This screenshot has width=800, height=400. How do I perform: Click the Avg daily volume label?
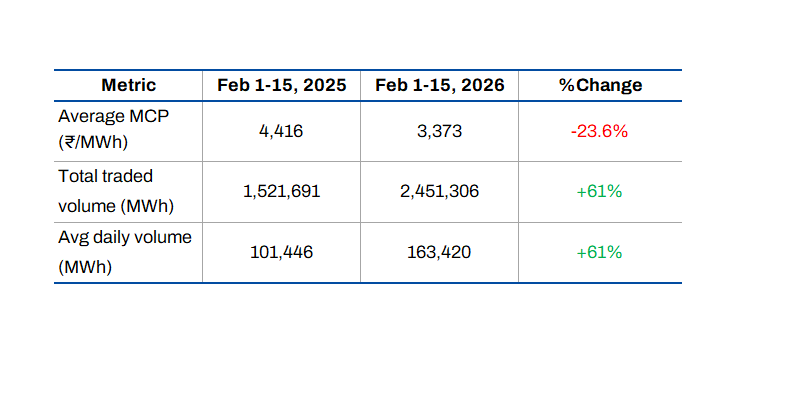[x=125, y=238]
